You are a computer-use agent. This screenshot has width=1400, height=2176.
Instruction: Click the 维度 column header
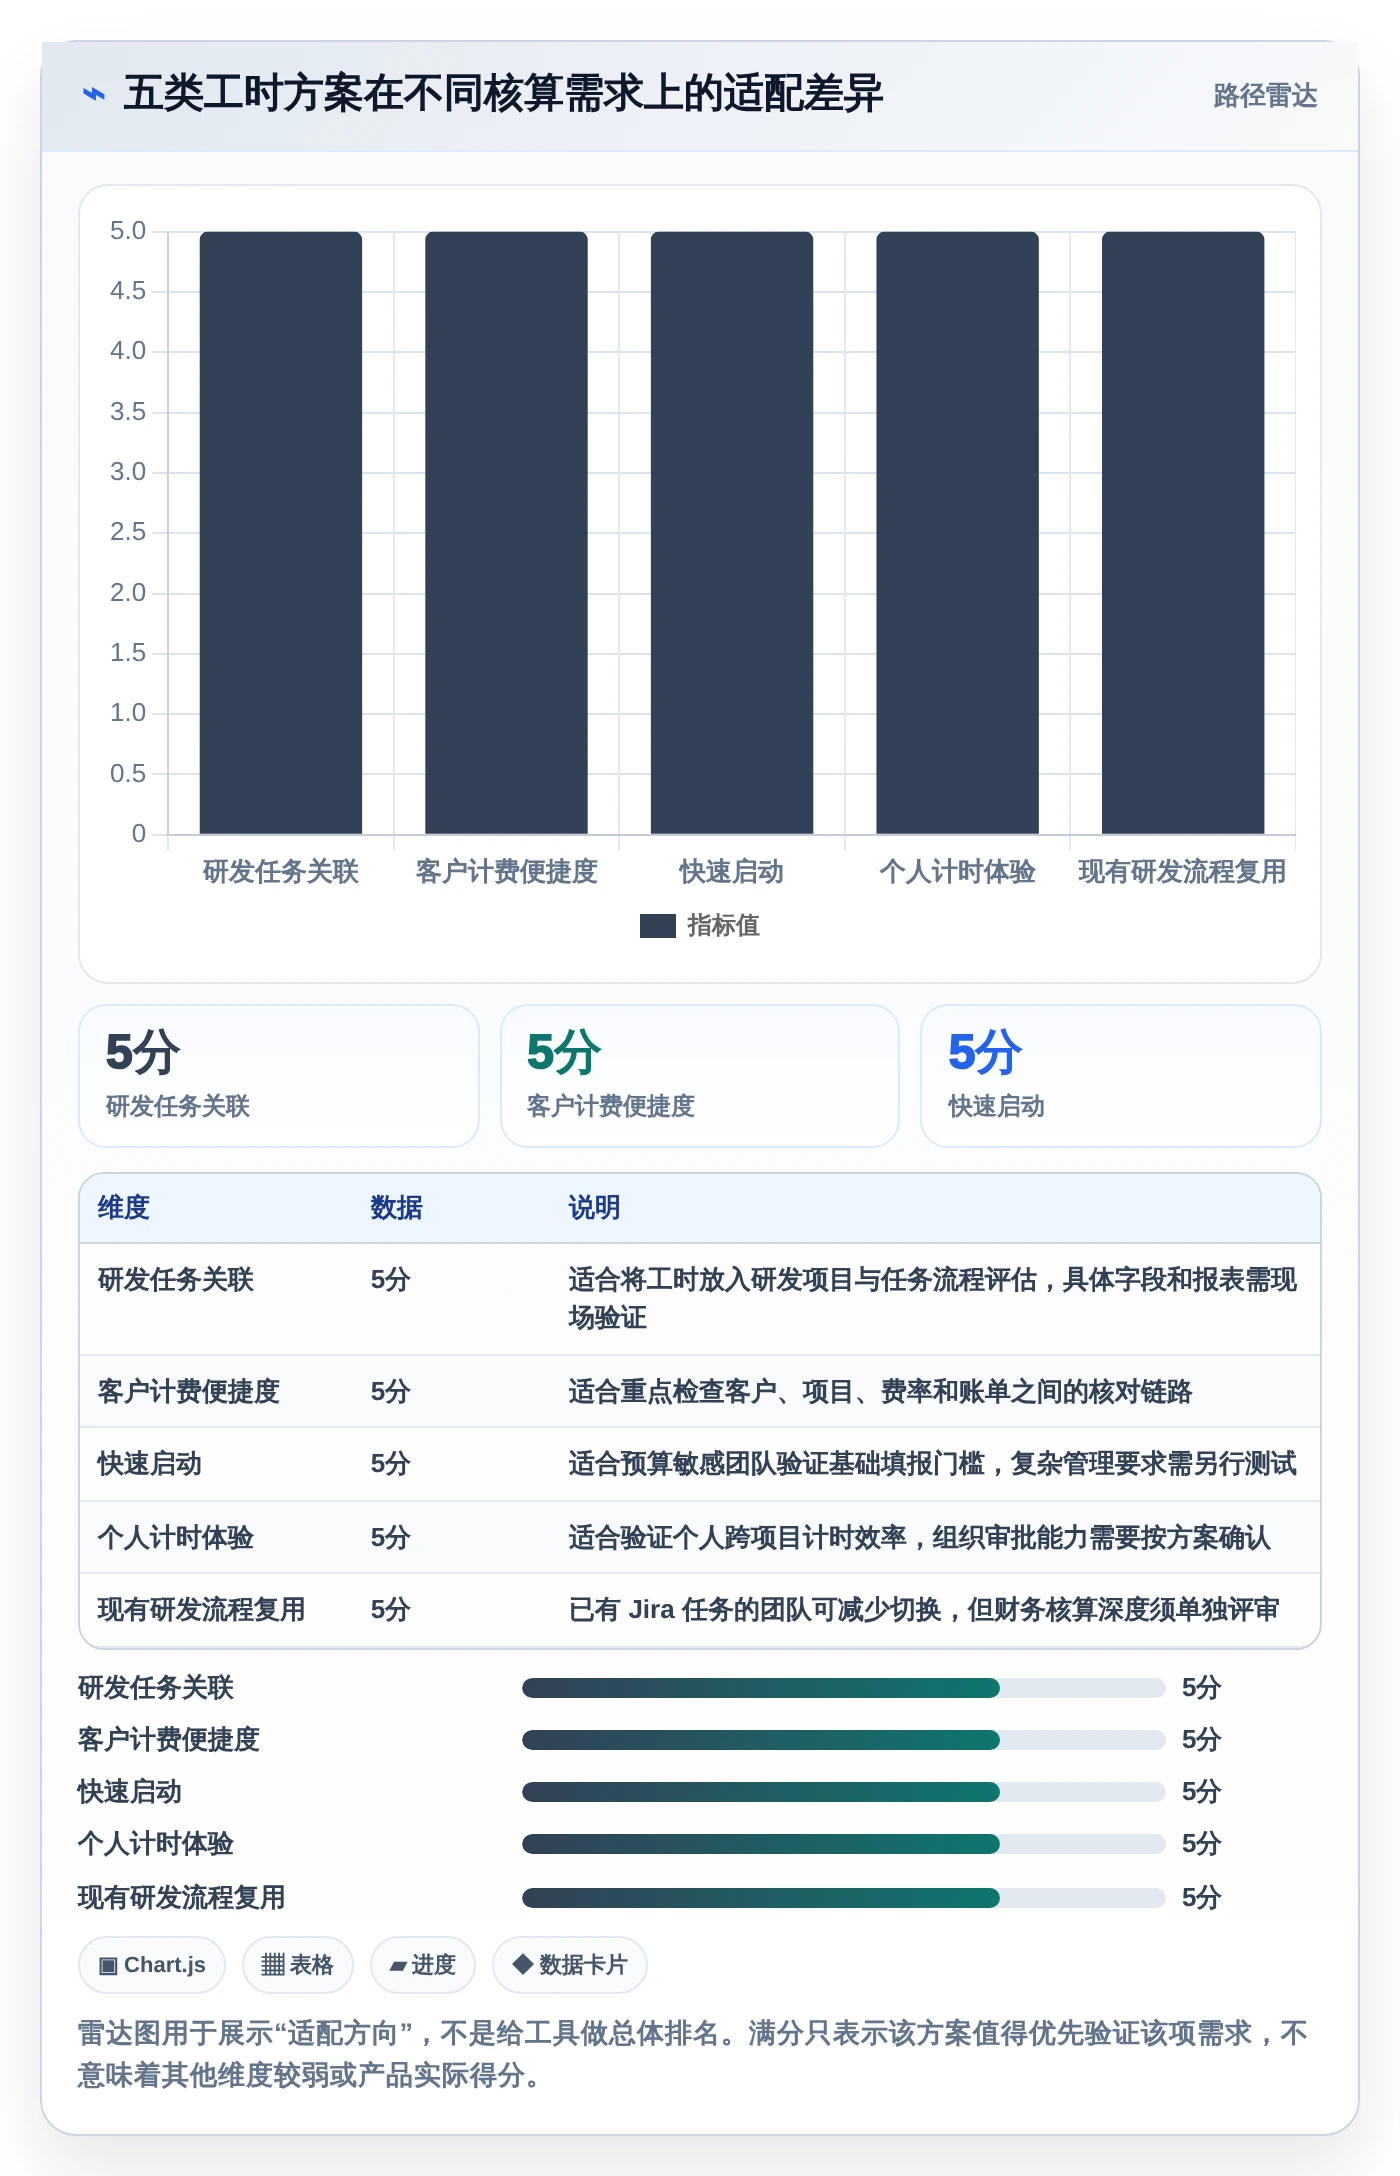tap(124, 1208)
